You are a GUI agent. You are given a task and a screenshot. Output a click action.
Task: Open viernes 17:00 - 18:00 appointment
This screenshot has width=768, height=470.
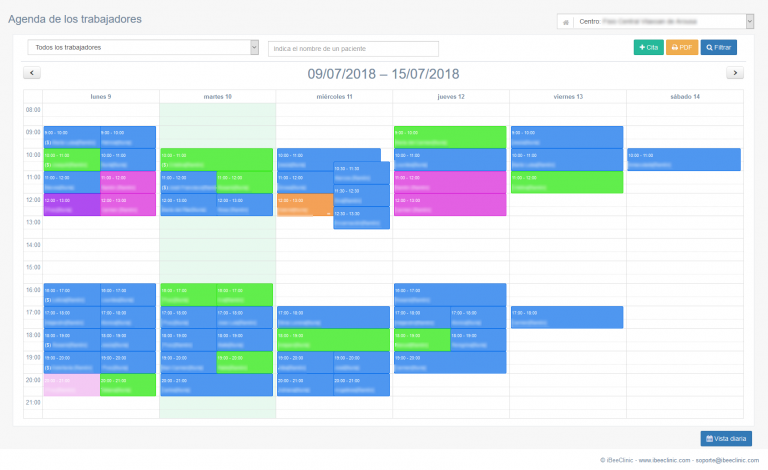[x=566, y=317]
